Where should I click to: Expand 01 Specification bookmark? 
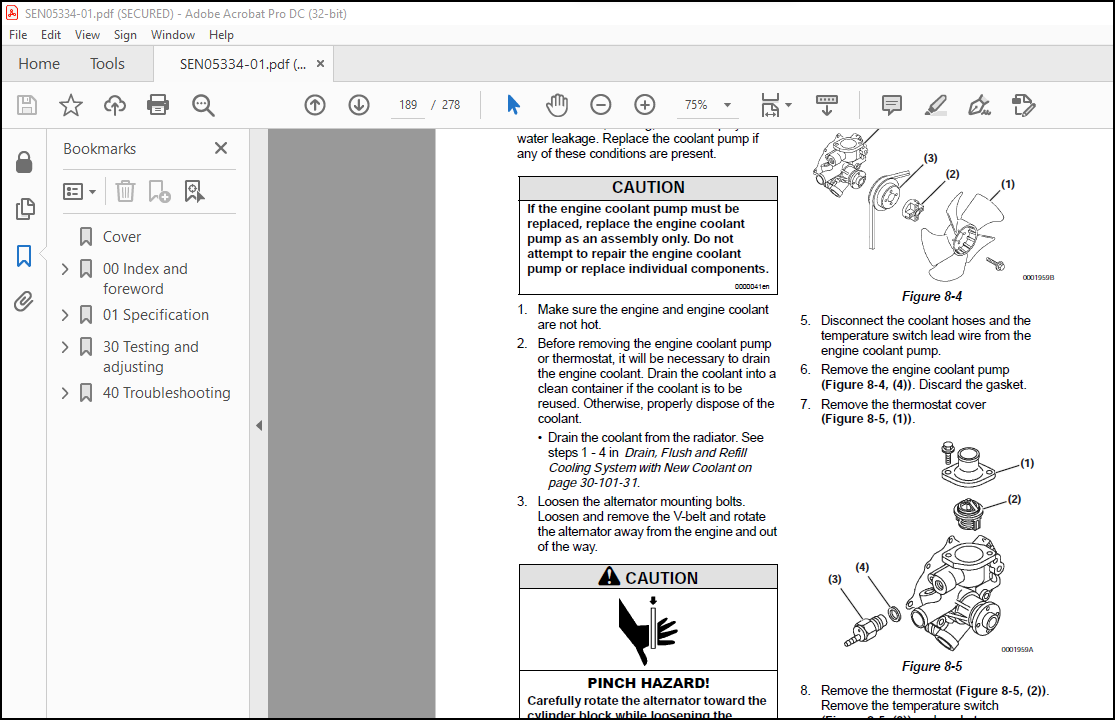(x=65, y=315)
